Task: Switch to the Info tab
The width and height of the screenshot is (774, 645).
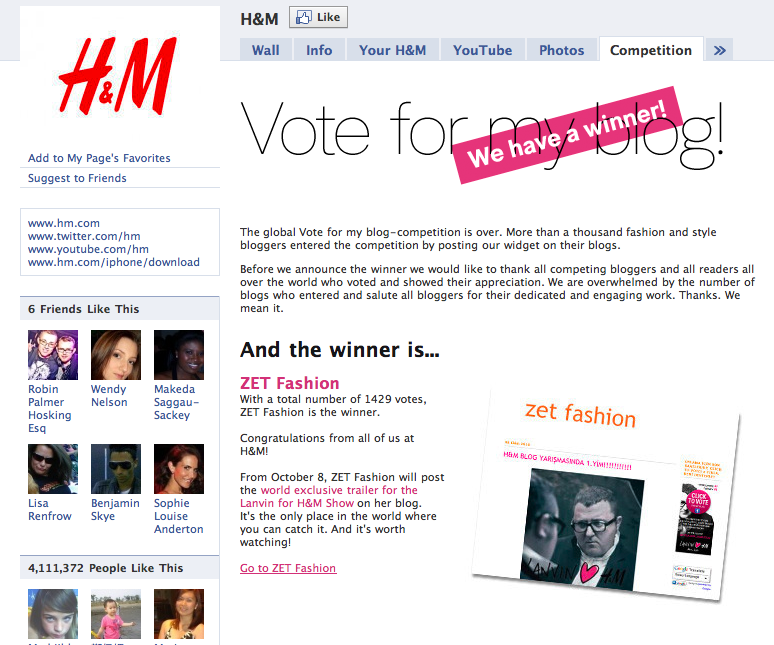Action: pyautogui.click(x=319, y=50)
